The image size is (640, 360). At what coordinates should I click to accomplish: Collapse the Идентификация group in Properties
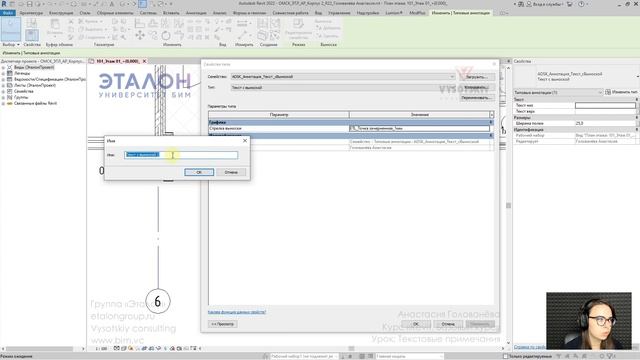[637, 129]
